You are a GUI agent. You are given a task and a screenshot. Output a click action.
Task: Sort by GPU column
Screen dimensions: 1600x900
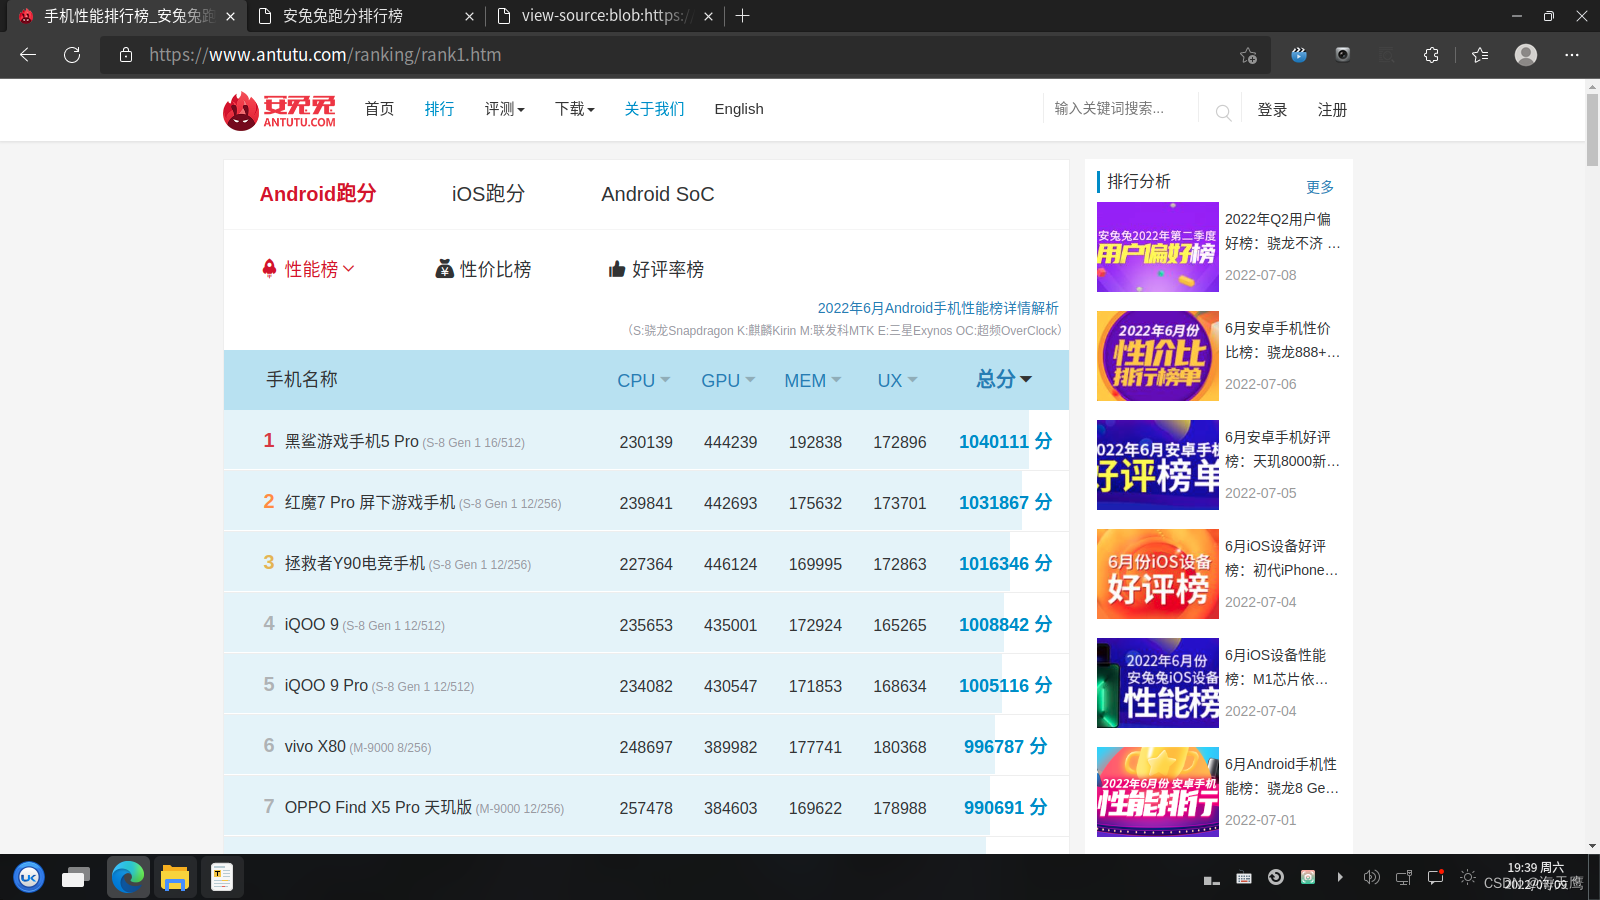coord(728,380)
